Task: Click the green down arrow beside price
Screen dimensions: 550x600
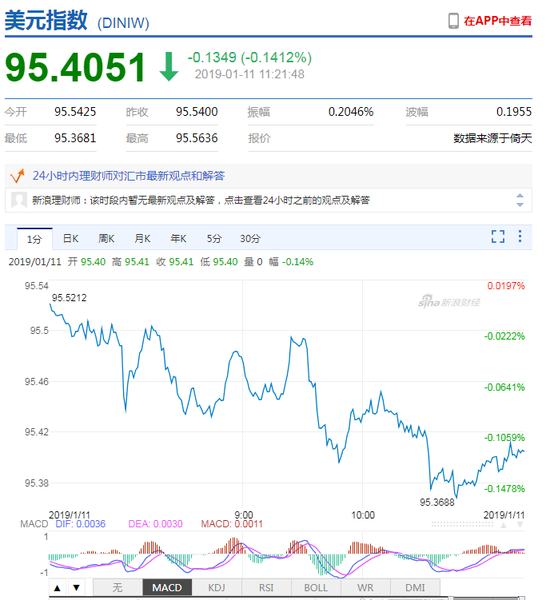Action: [168, 67]
